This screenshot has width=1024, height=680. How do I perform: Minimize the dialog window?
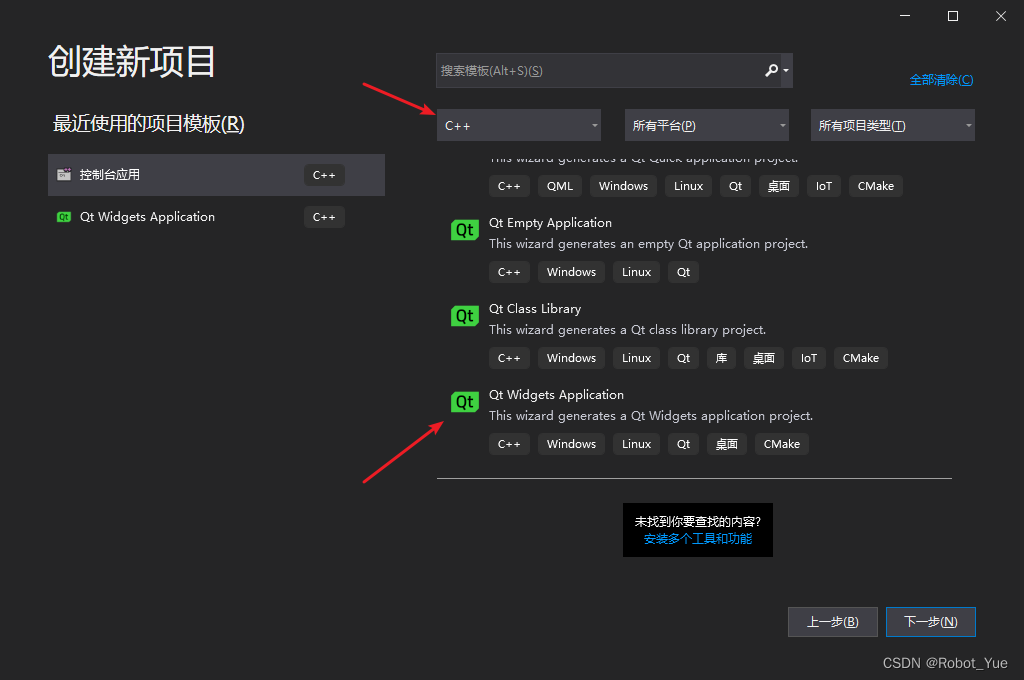(904, 16)
